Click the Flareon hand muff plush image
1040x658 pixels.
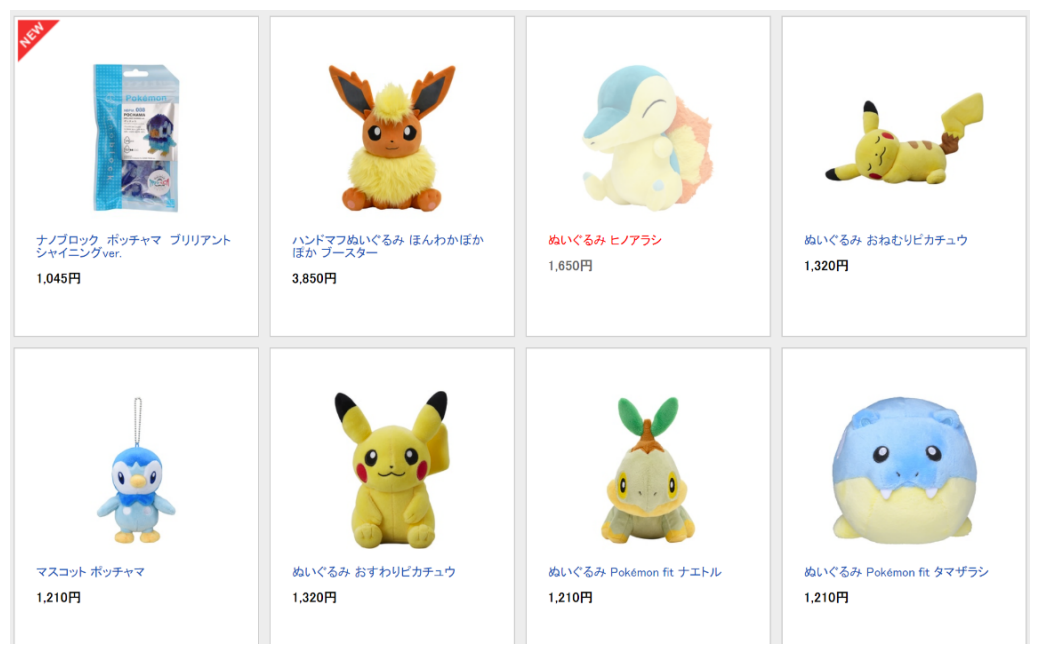pyautogui.click(x=392, y=138)
